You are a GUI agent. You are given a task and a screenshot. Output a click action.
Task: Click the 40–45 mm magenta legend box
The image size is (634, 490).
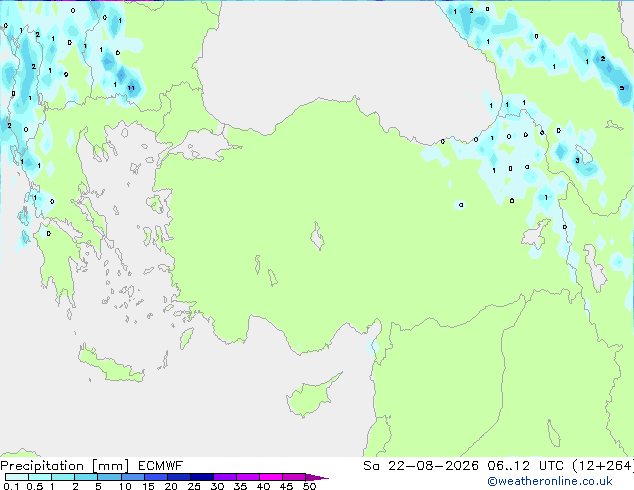point(271,477)
